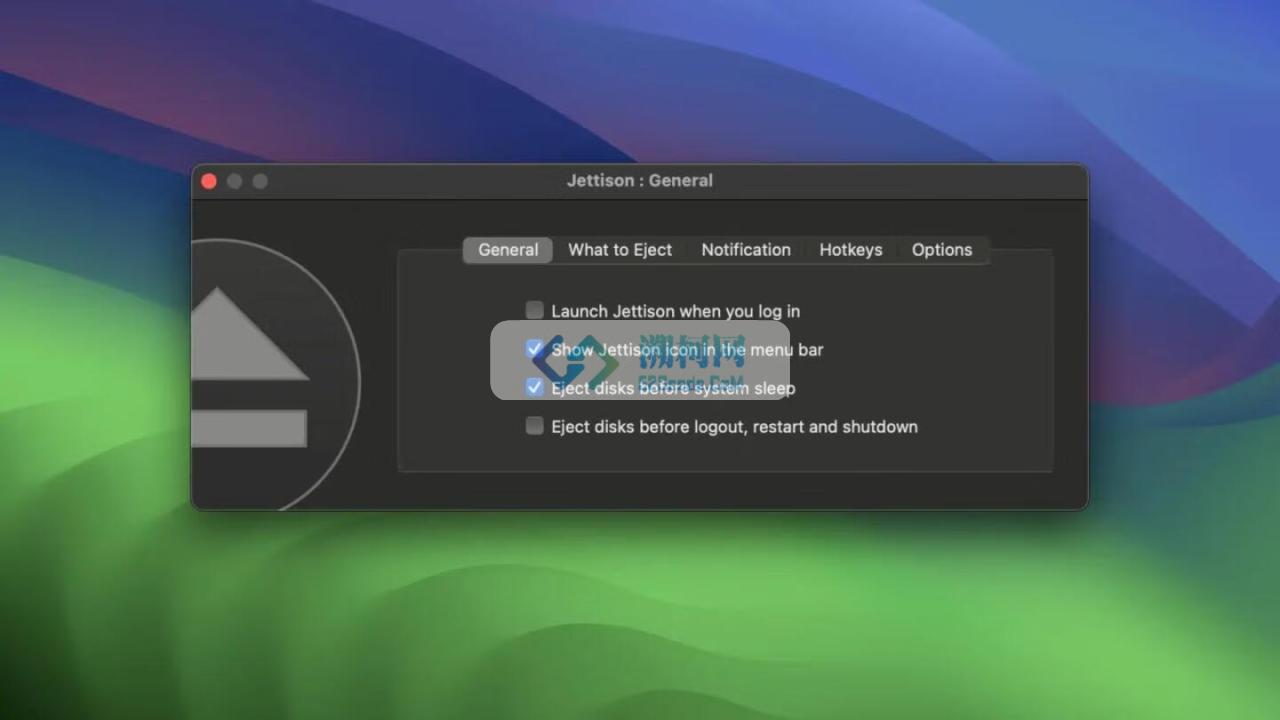Screen dimensions: 1280x720
Task: Open the Options tab
Action: [x=942, y=250]
